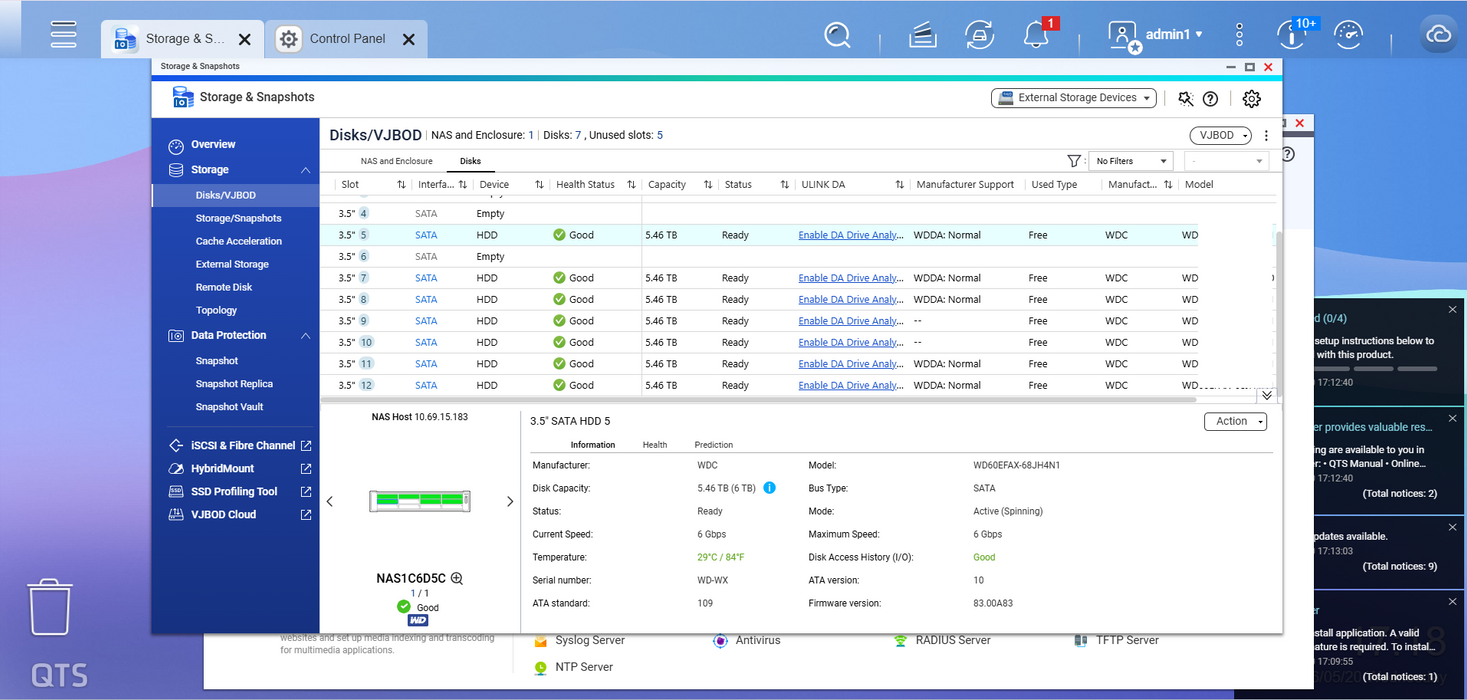This screenshot has width=1467, height=700.
Task: Switch to NAS and Enclosure tab
Action: click(x=397, y=161)
